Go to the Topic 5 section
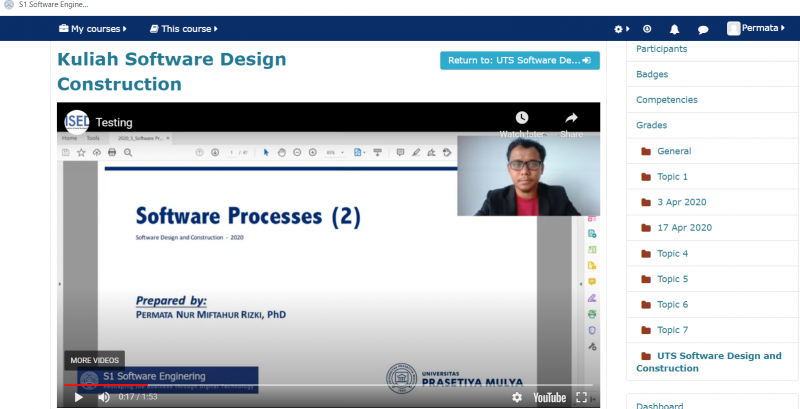Viewport: 800px width, 409px height. click(672, 279)
